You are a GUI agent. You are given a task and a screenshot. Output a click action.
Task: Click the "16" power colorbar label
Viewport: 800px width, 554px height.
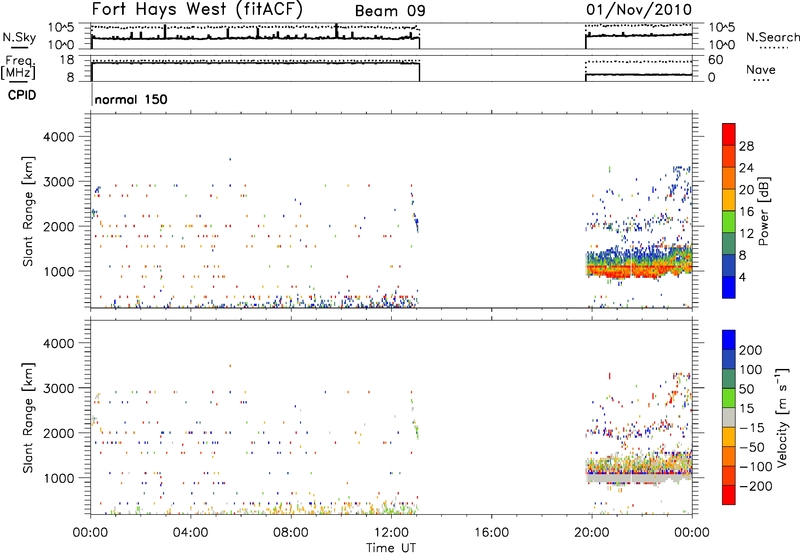pos(746,212)
